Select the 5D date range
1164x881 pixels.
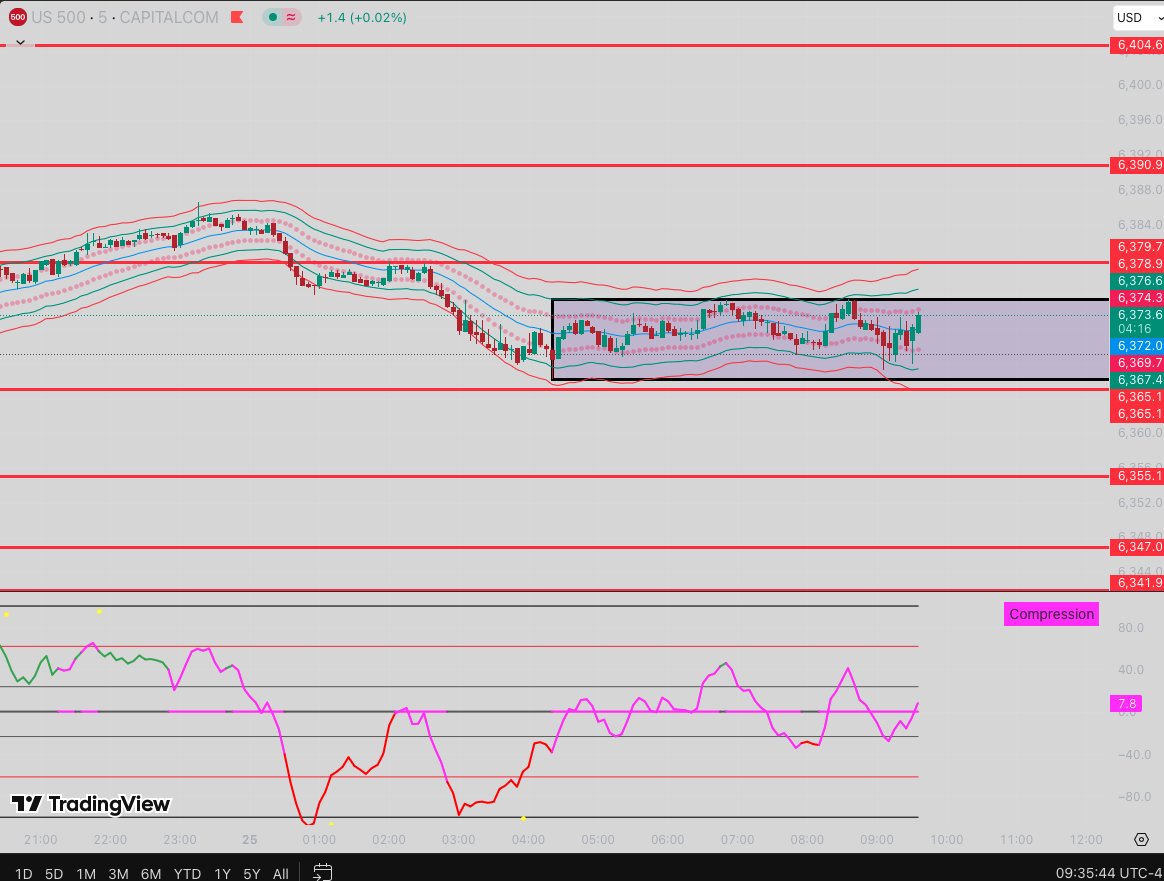pos(53,874)
